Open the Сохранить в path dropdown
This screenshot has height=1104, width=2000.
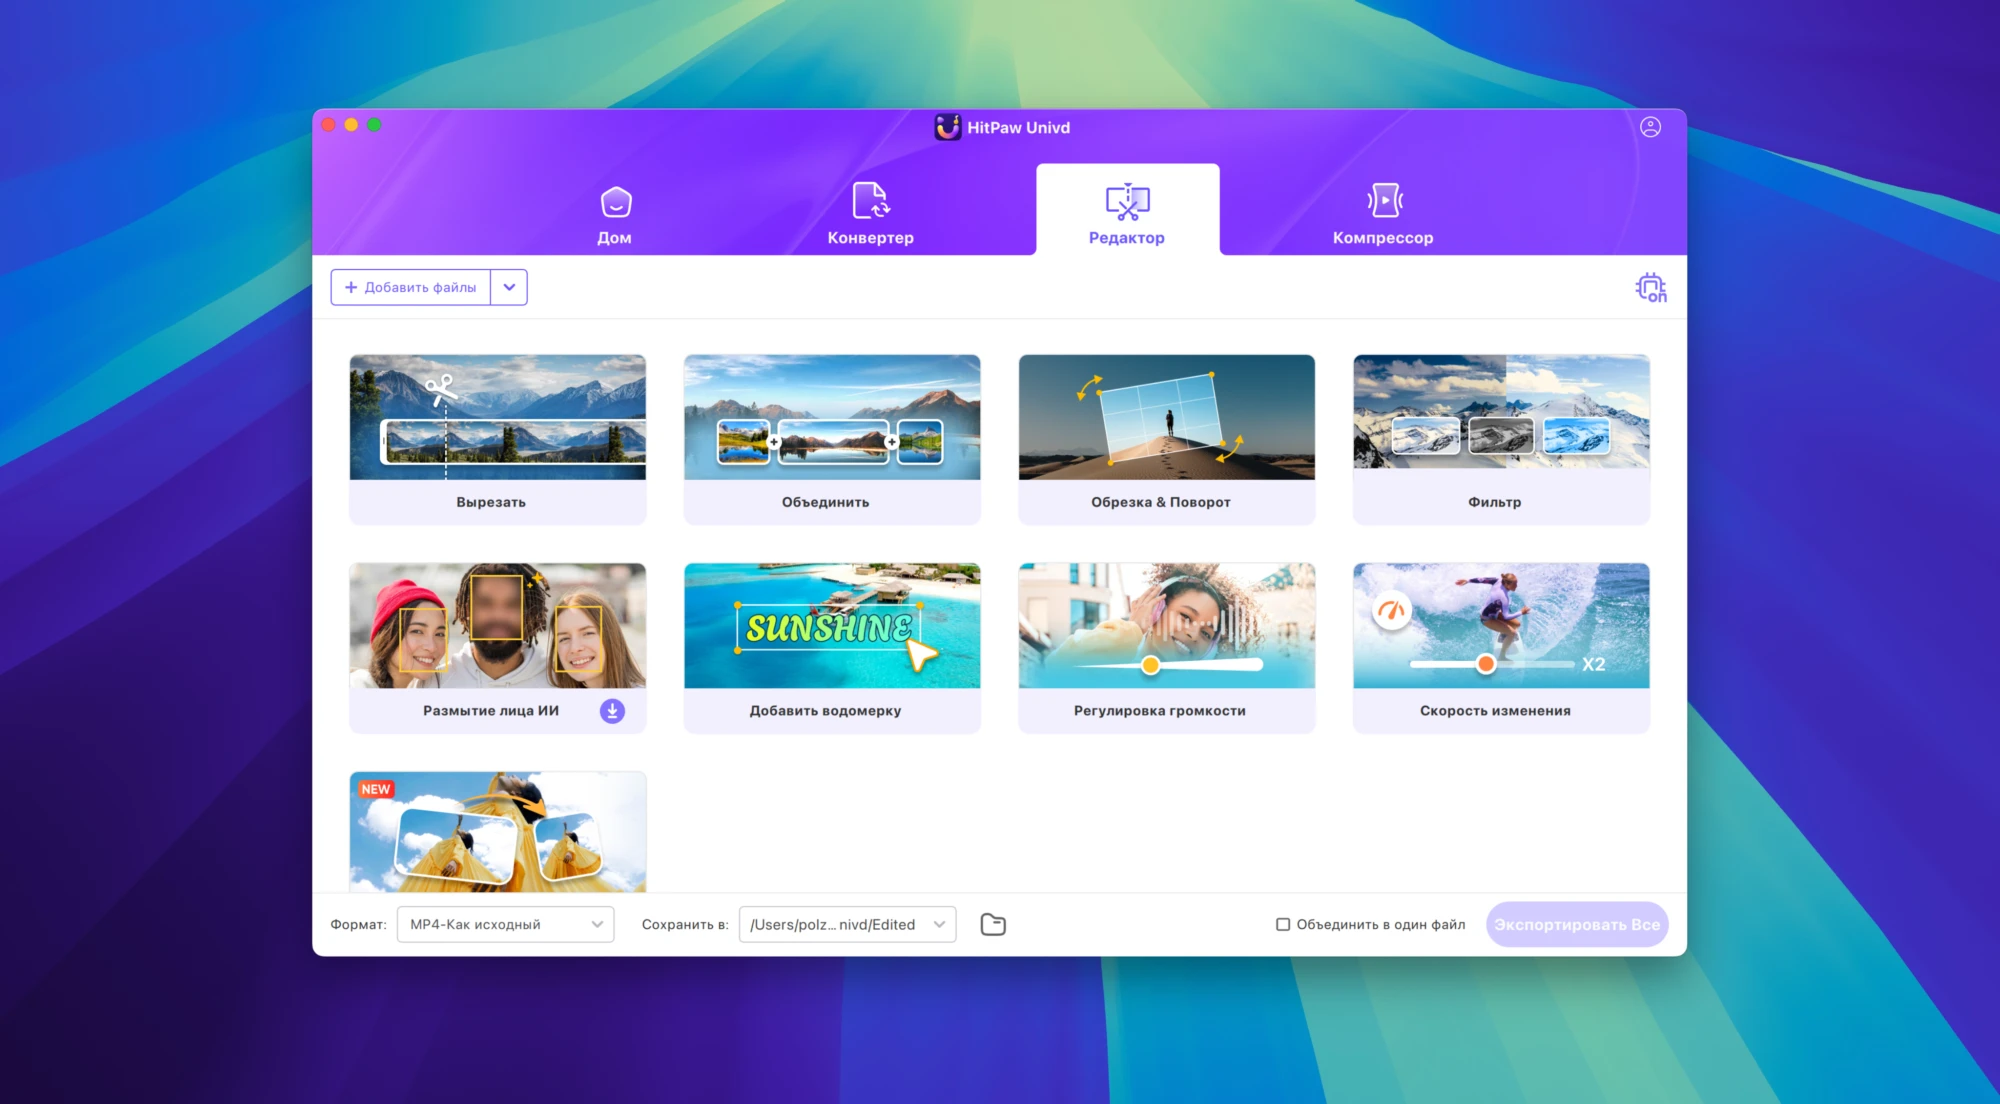pos(847,925)
